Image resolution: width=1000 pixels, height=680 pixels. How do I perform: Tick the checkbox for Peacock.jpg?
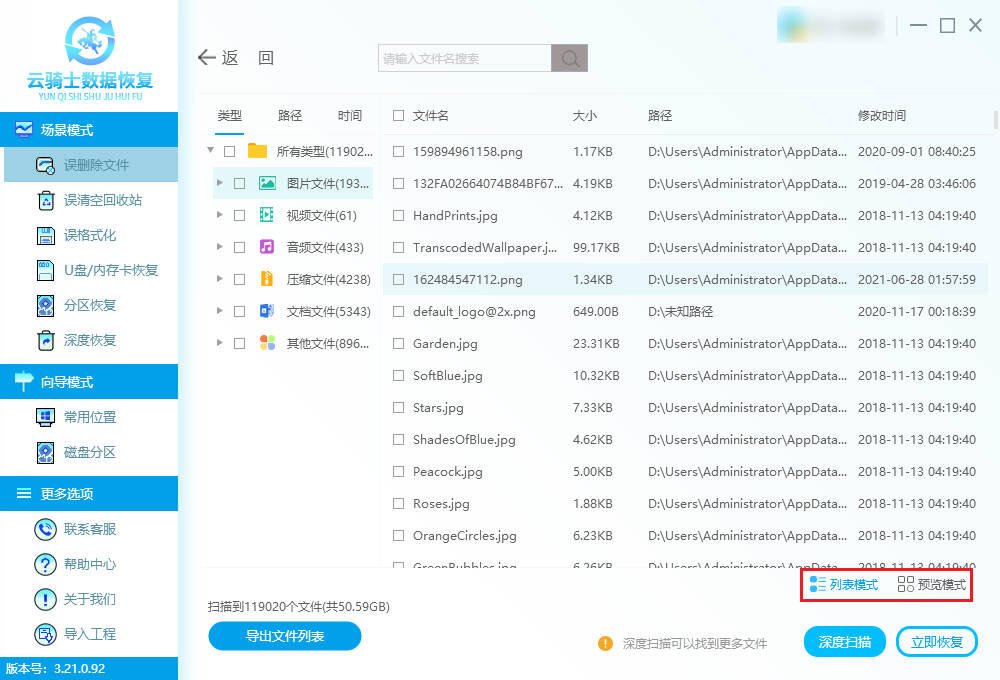(x=399, y=471)
